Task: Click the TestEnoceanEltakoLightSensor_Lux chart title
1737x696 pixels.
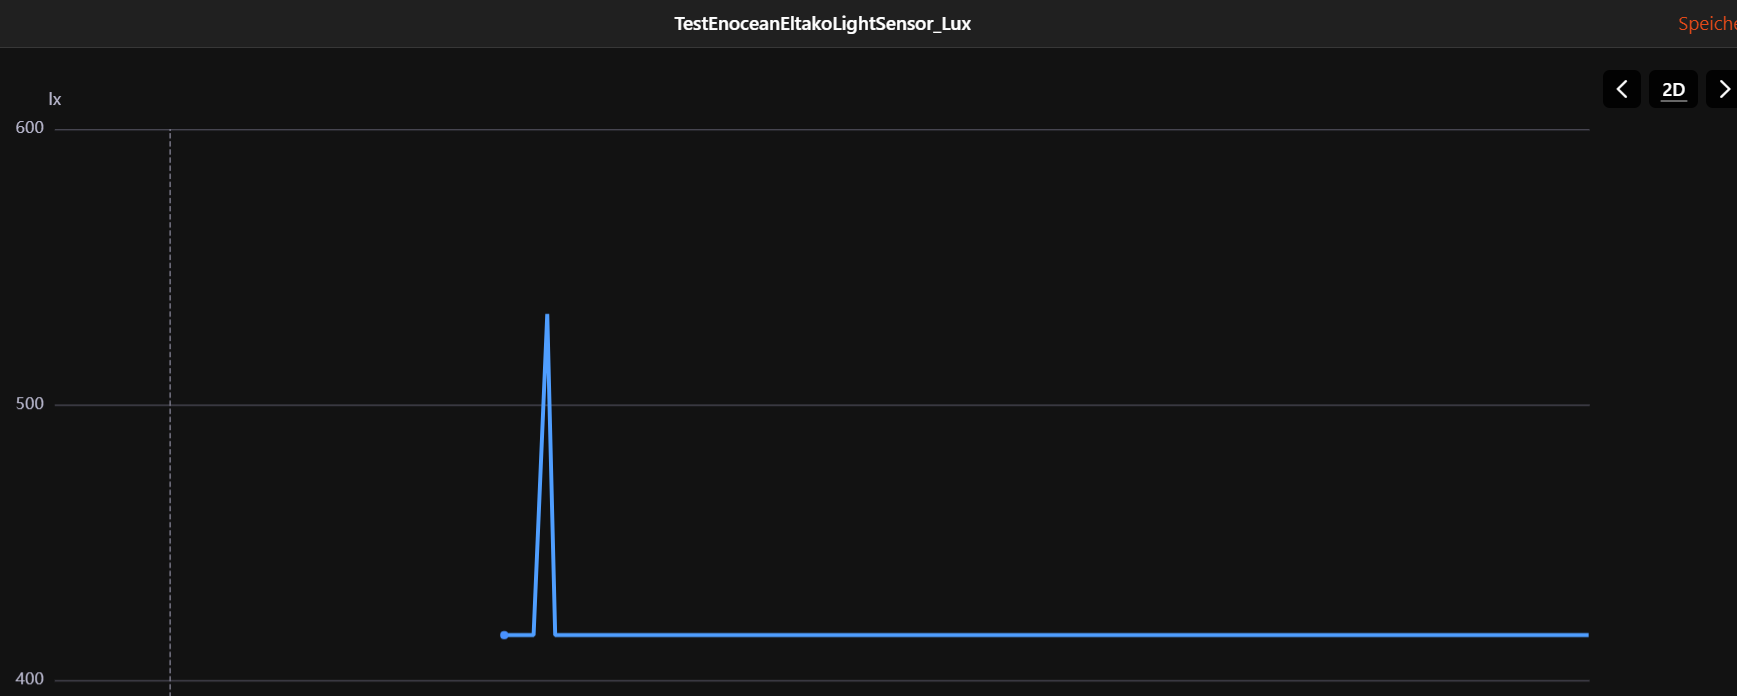Action: pyautogui.click(x=822, y=23)
